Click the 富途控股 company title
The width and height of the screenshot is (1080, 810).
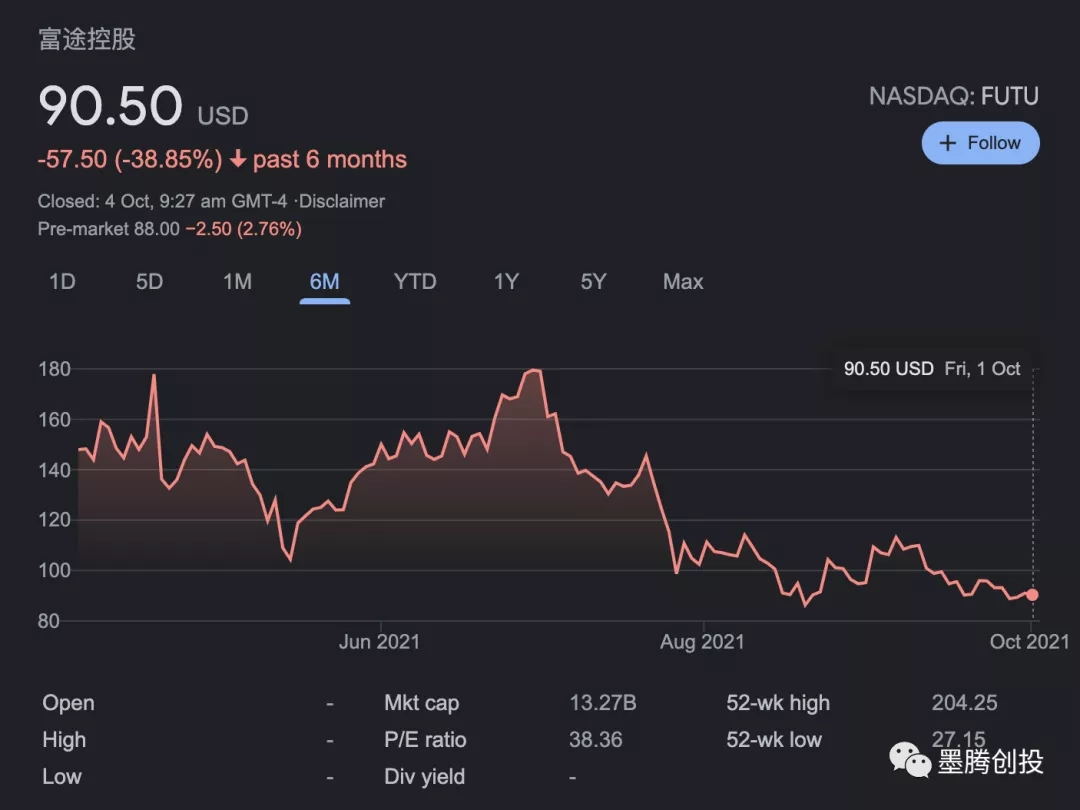(x=87, y=40)
